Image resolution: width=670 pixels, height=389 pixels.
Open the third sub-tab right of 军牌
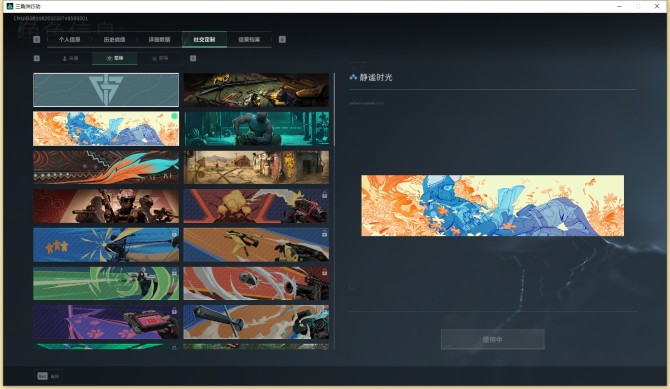[x=160, y=58]
